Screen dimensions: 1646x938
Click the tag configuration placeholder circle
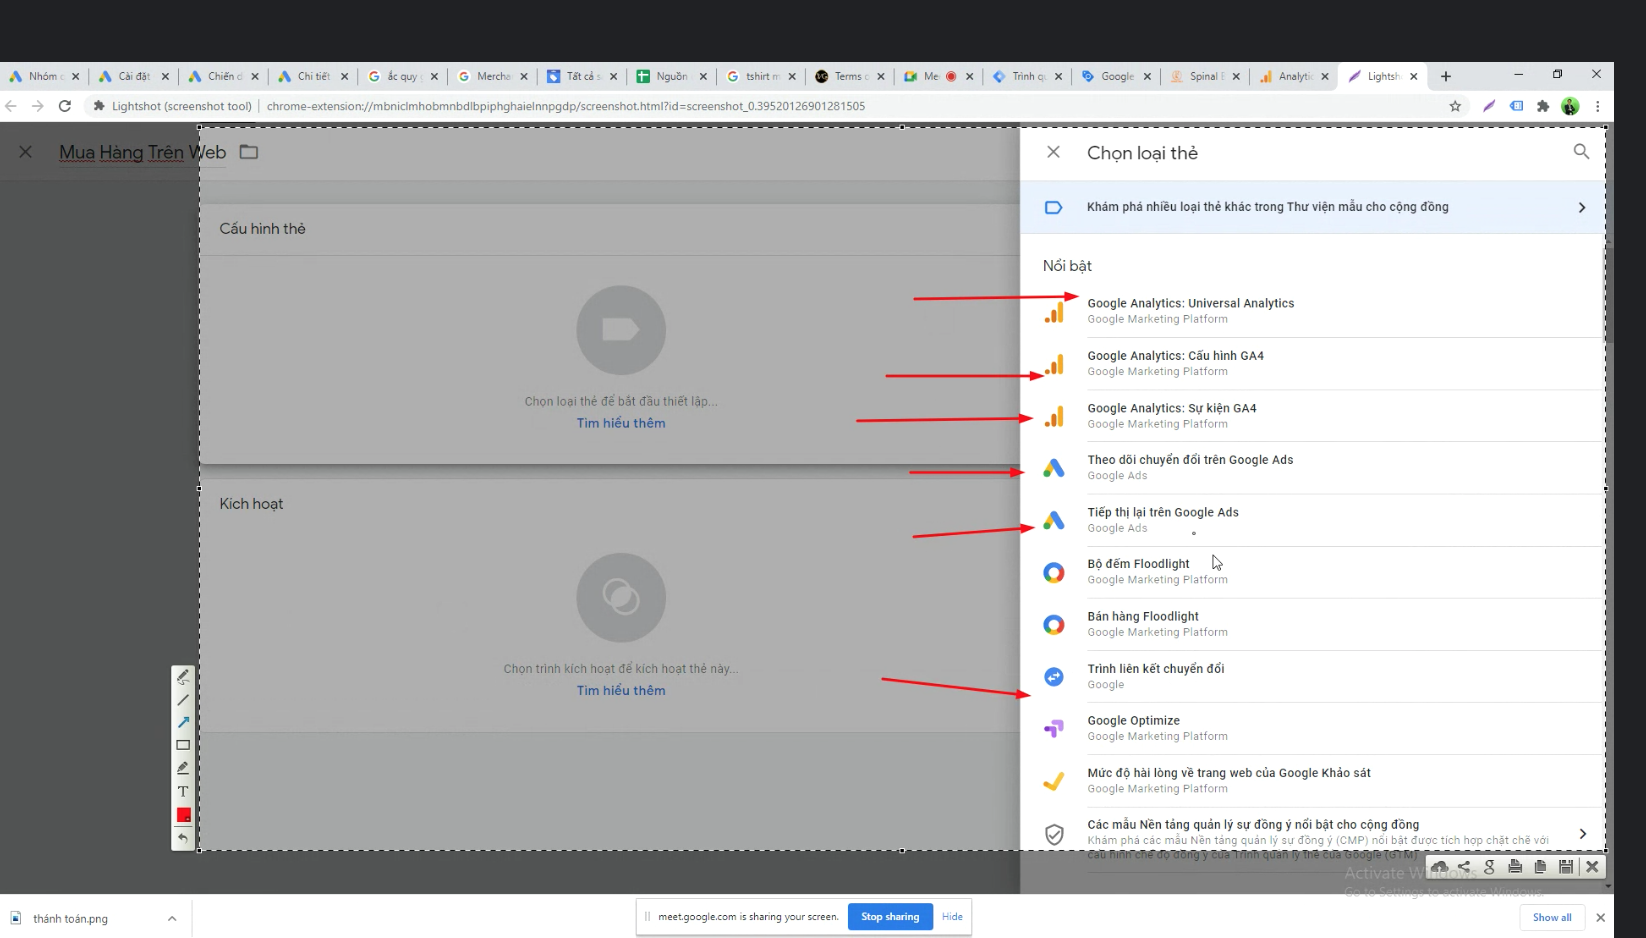point(621,330)
